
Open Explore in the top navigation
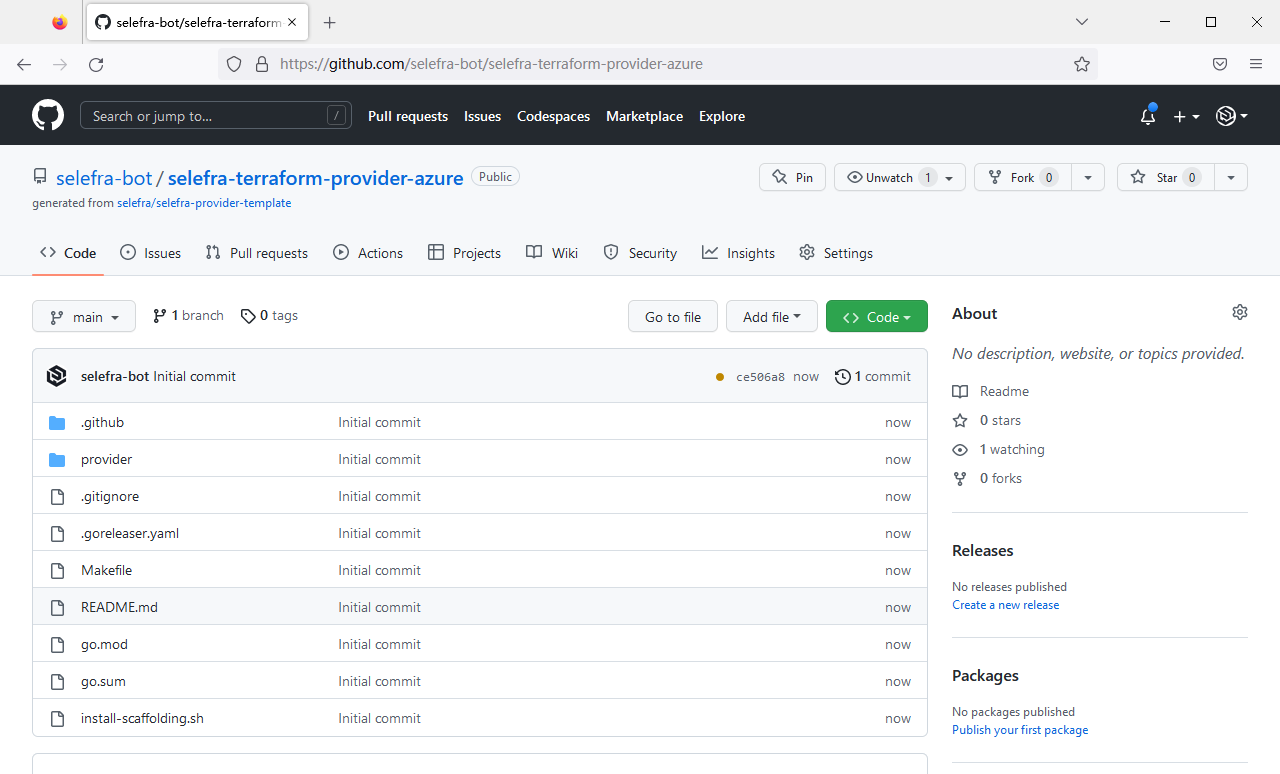(x=722, y=116)
